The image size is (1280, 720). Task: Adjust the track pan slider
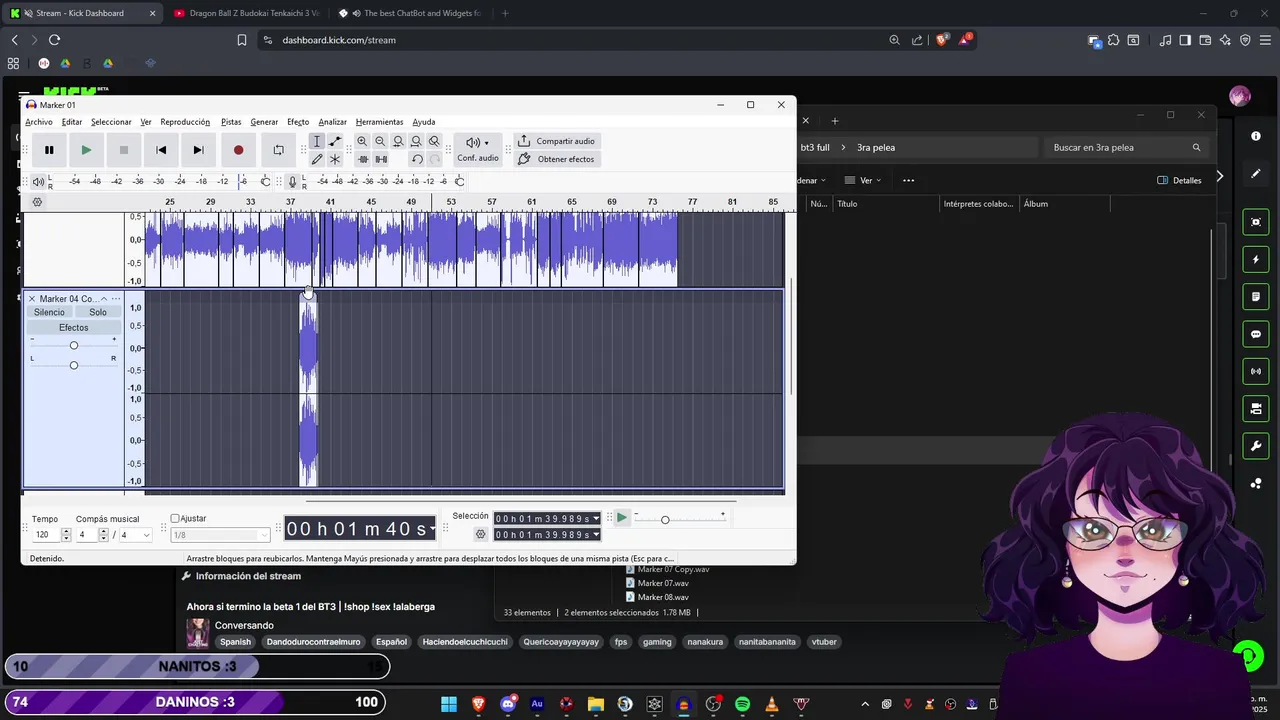(73, 365)
